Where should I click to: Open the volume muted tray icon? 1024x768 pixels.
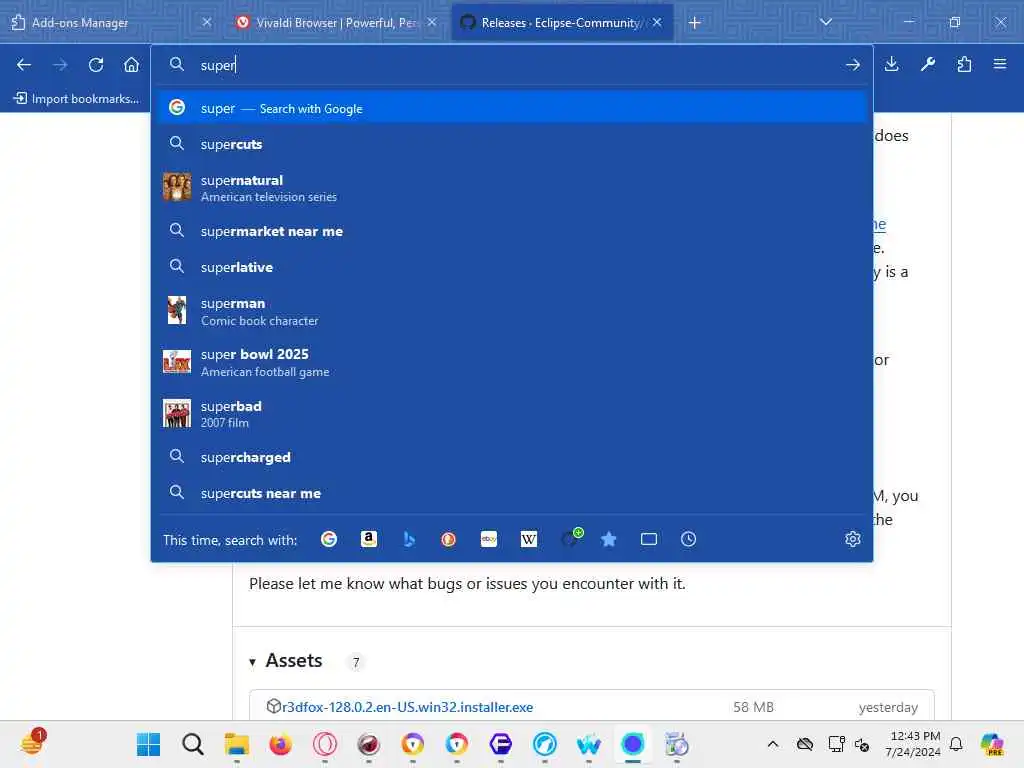[862, 744]
